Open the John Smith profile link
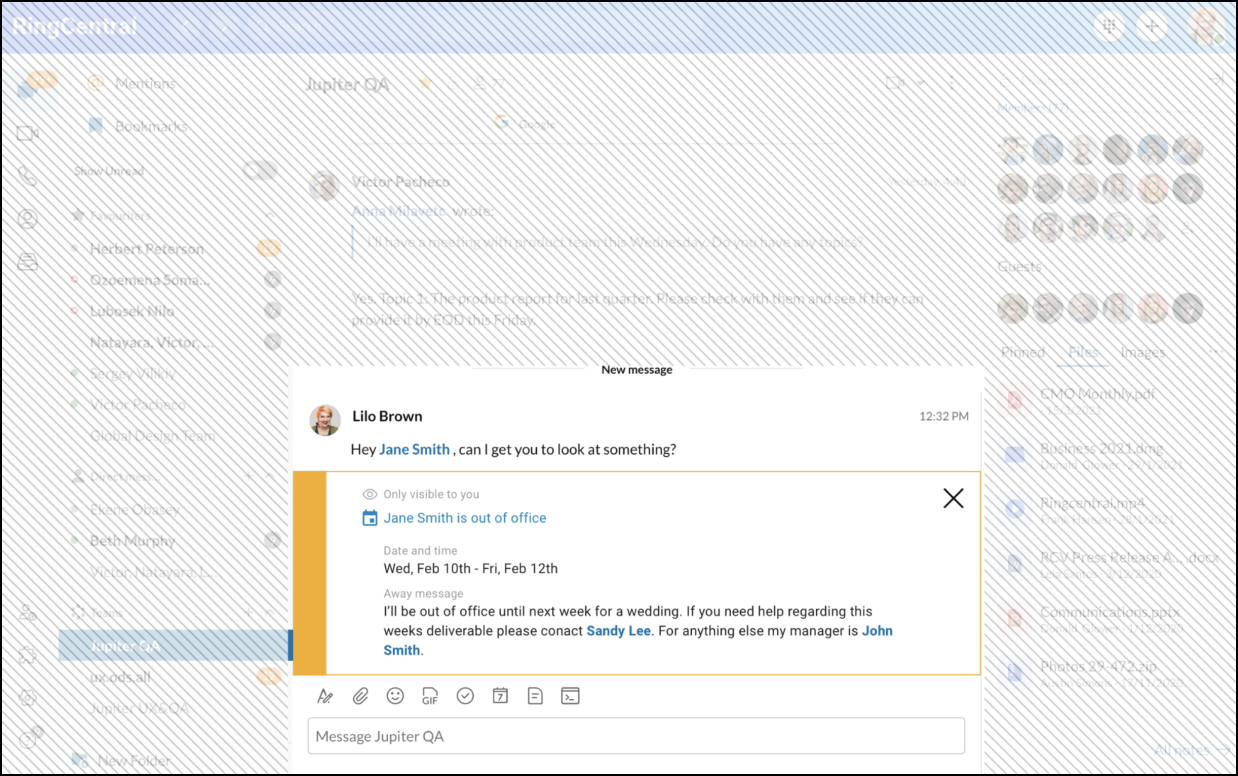This screenshot has height=776, width=1238. click(x=877, y=630)
